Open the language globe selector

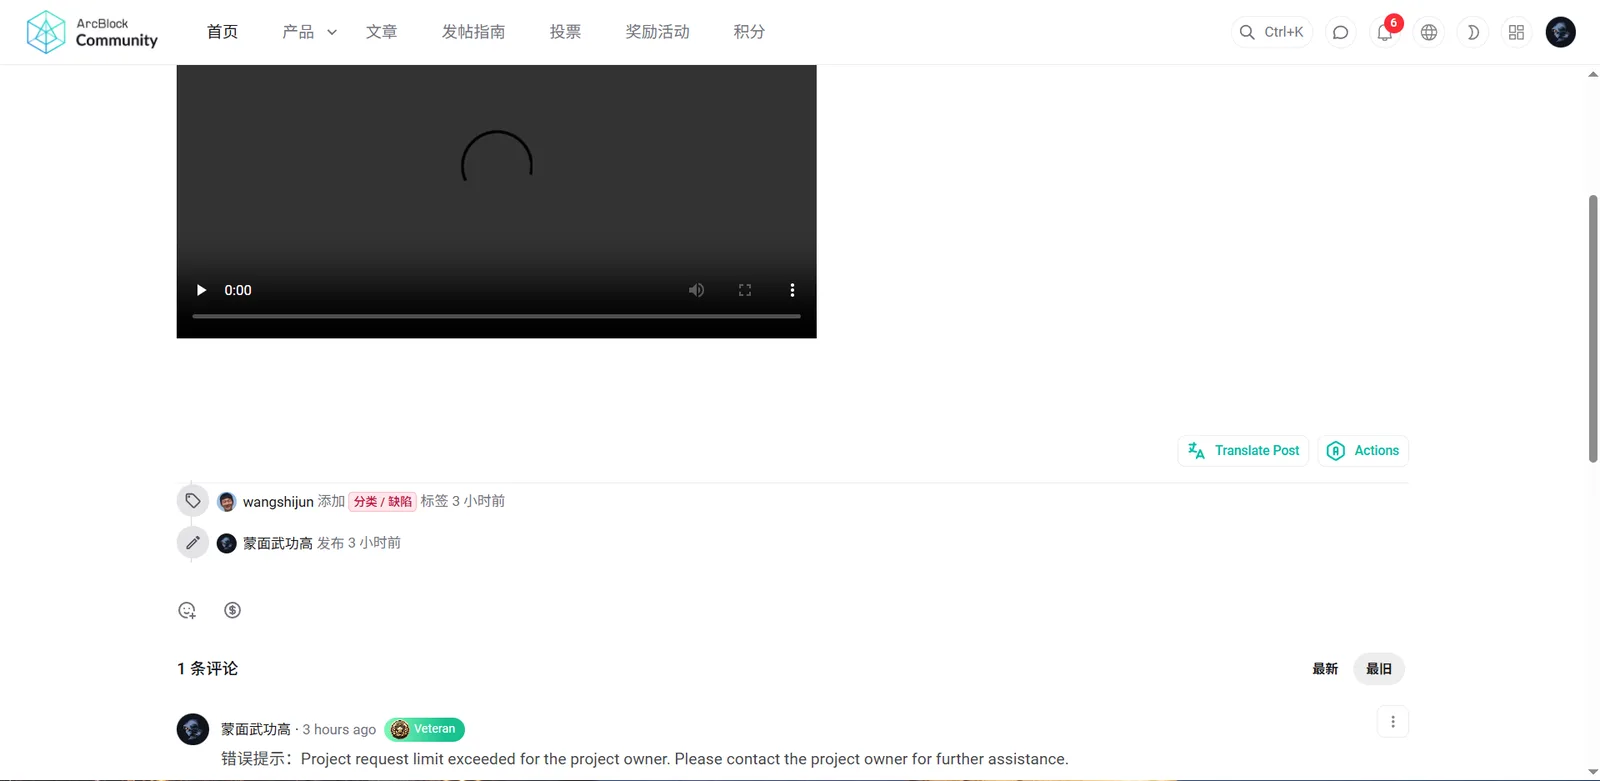coord(1429,32)
